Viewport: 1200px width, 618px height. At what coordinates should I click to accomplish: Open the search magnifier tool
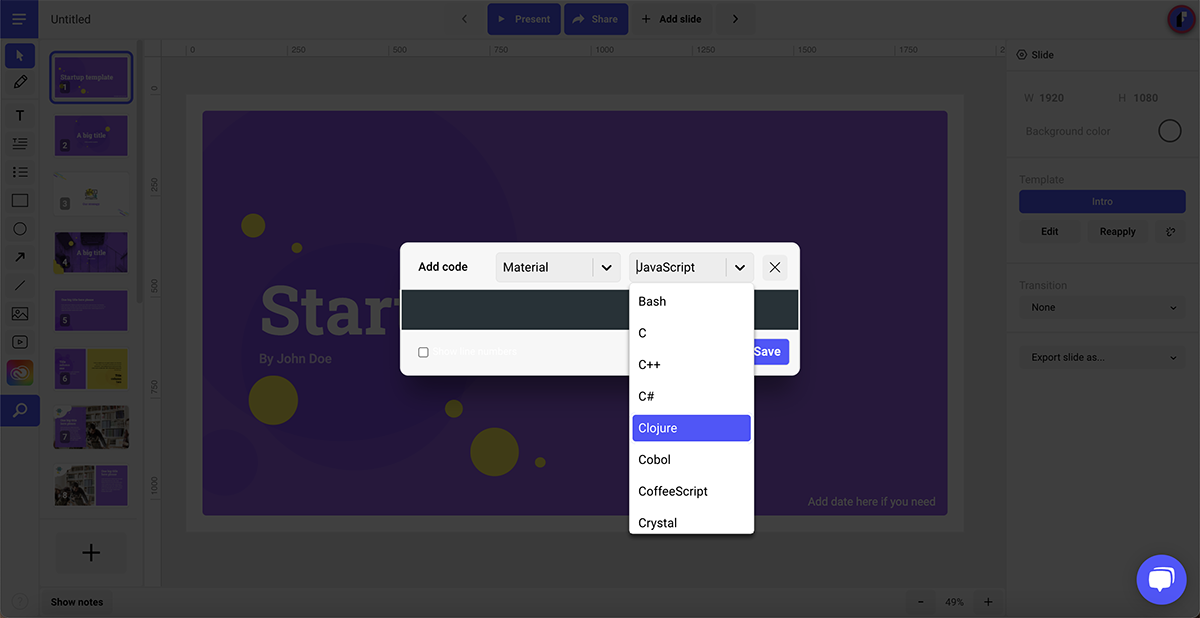(x=20, y=410)
